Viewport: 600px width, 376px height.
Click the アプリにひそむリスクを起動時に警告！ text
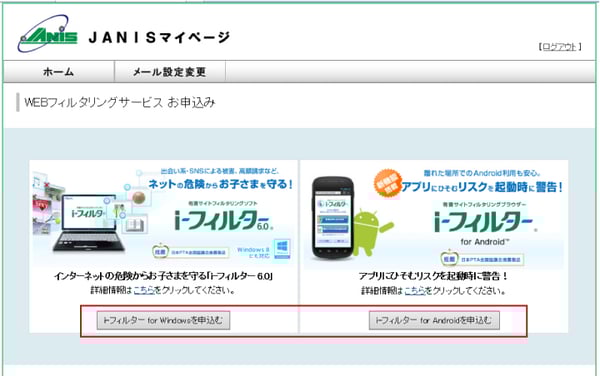click(x=433, y=276)
